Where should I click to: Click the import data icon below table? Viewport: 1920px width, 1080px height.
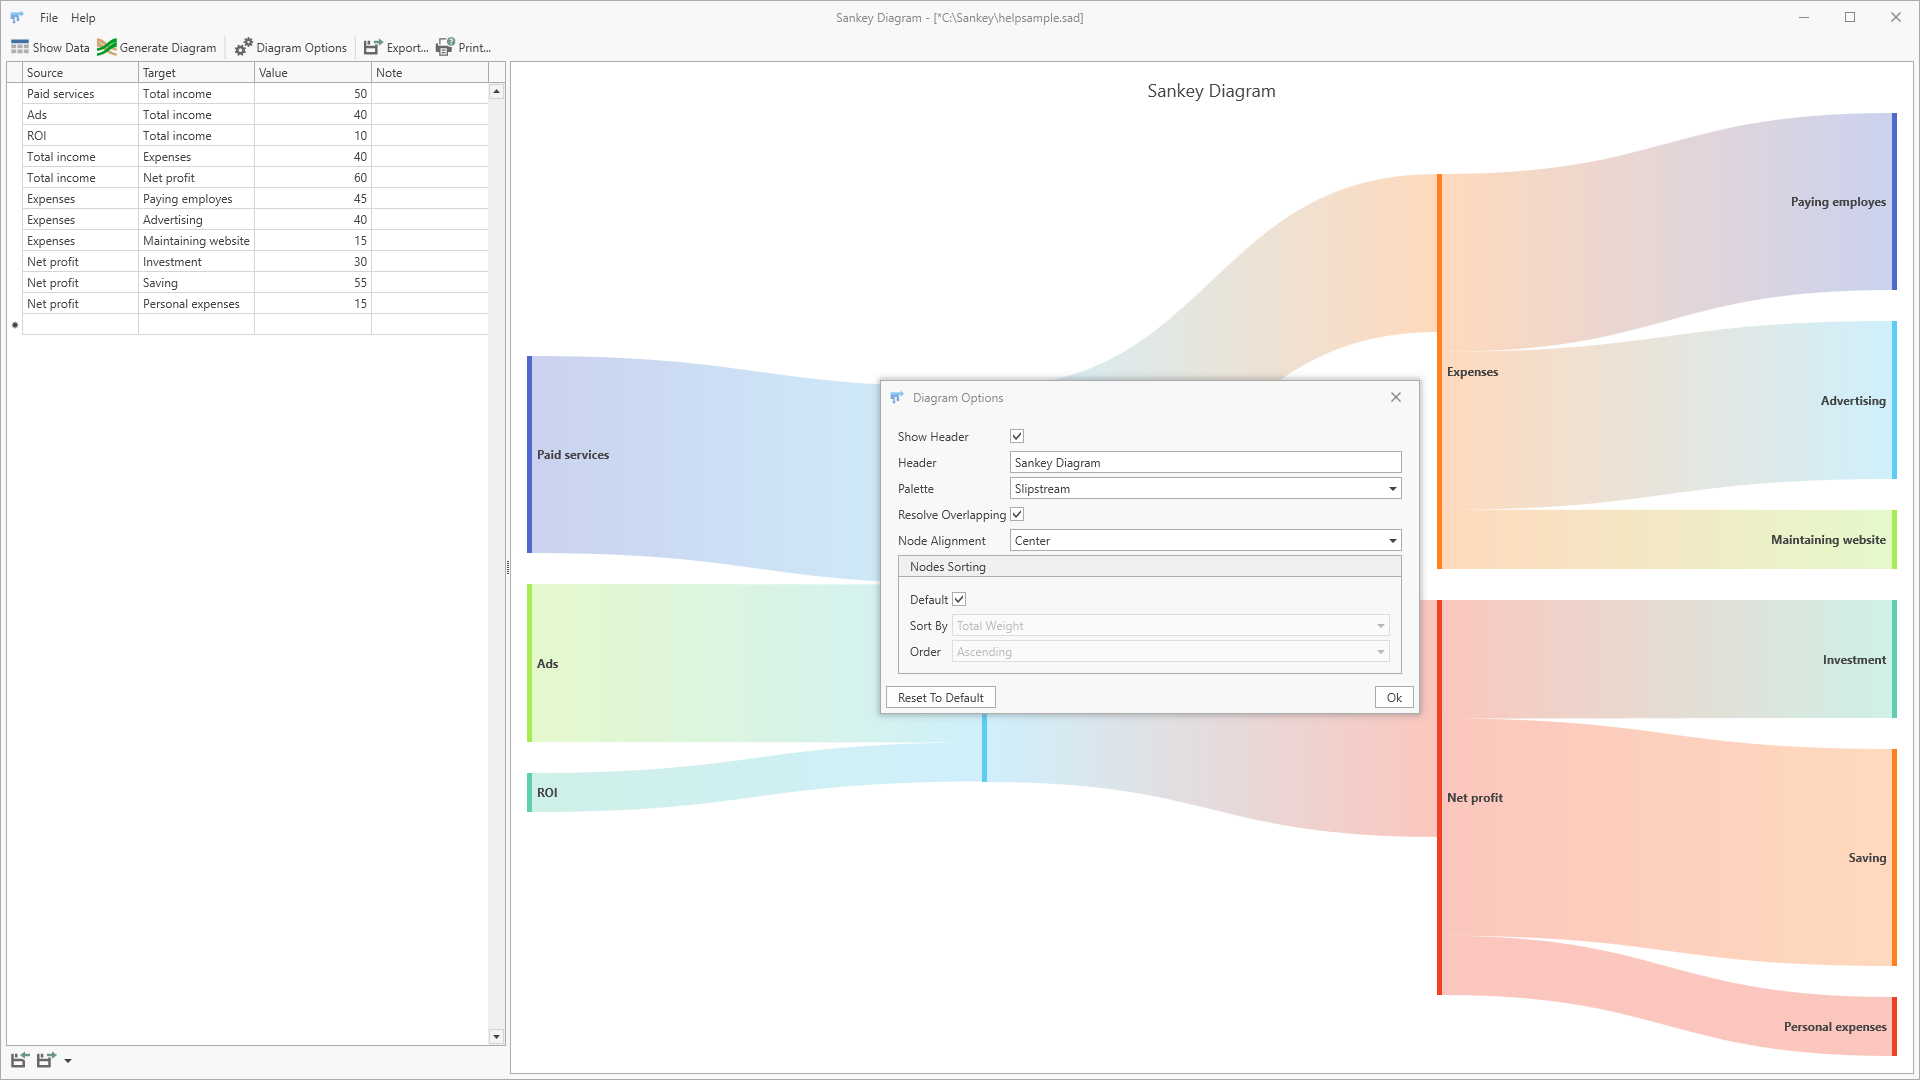[x=19, y=1060]
